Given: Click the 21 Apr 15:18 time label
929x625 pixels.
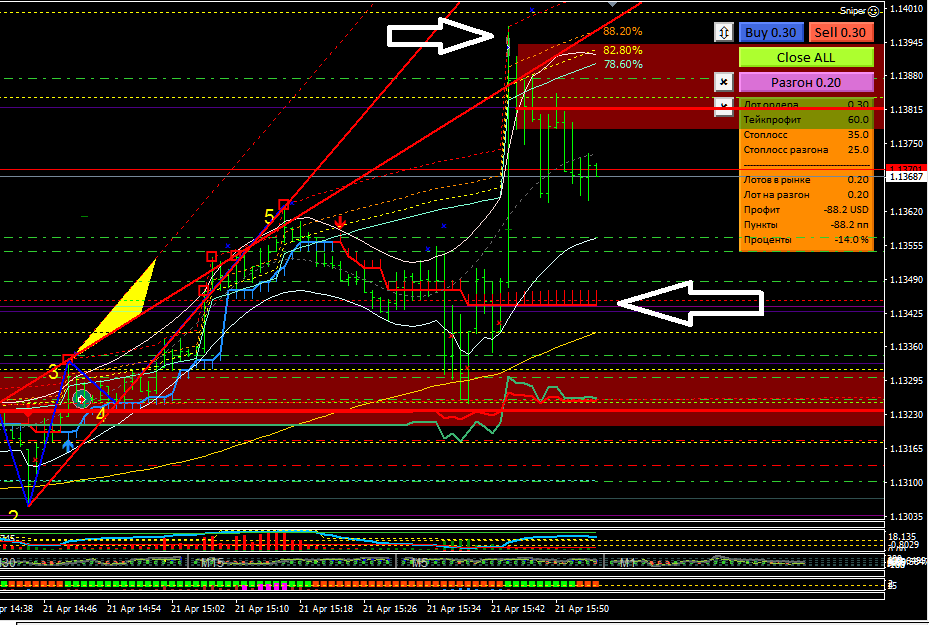Looking at the screenshot, I should click(326, 608).
